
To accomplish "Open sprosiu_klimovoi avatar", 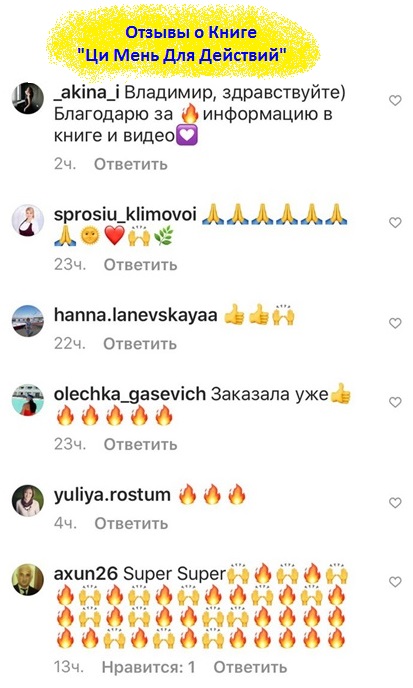I will pos(28,221).
